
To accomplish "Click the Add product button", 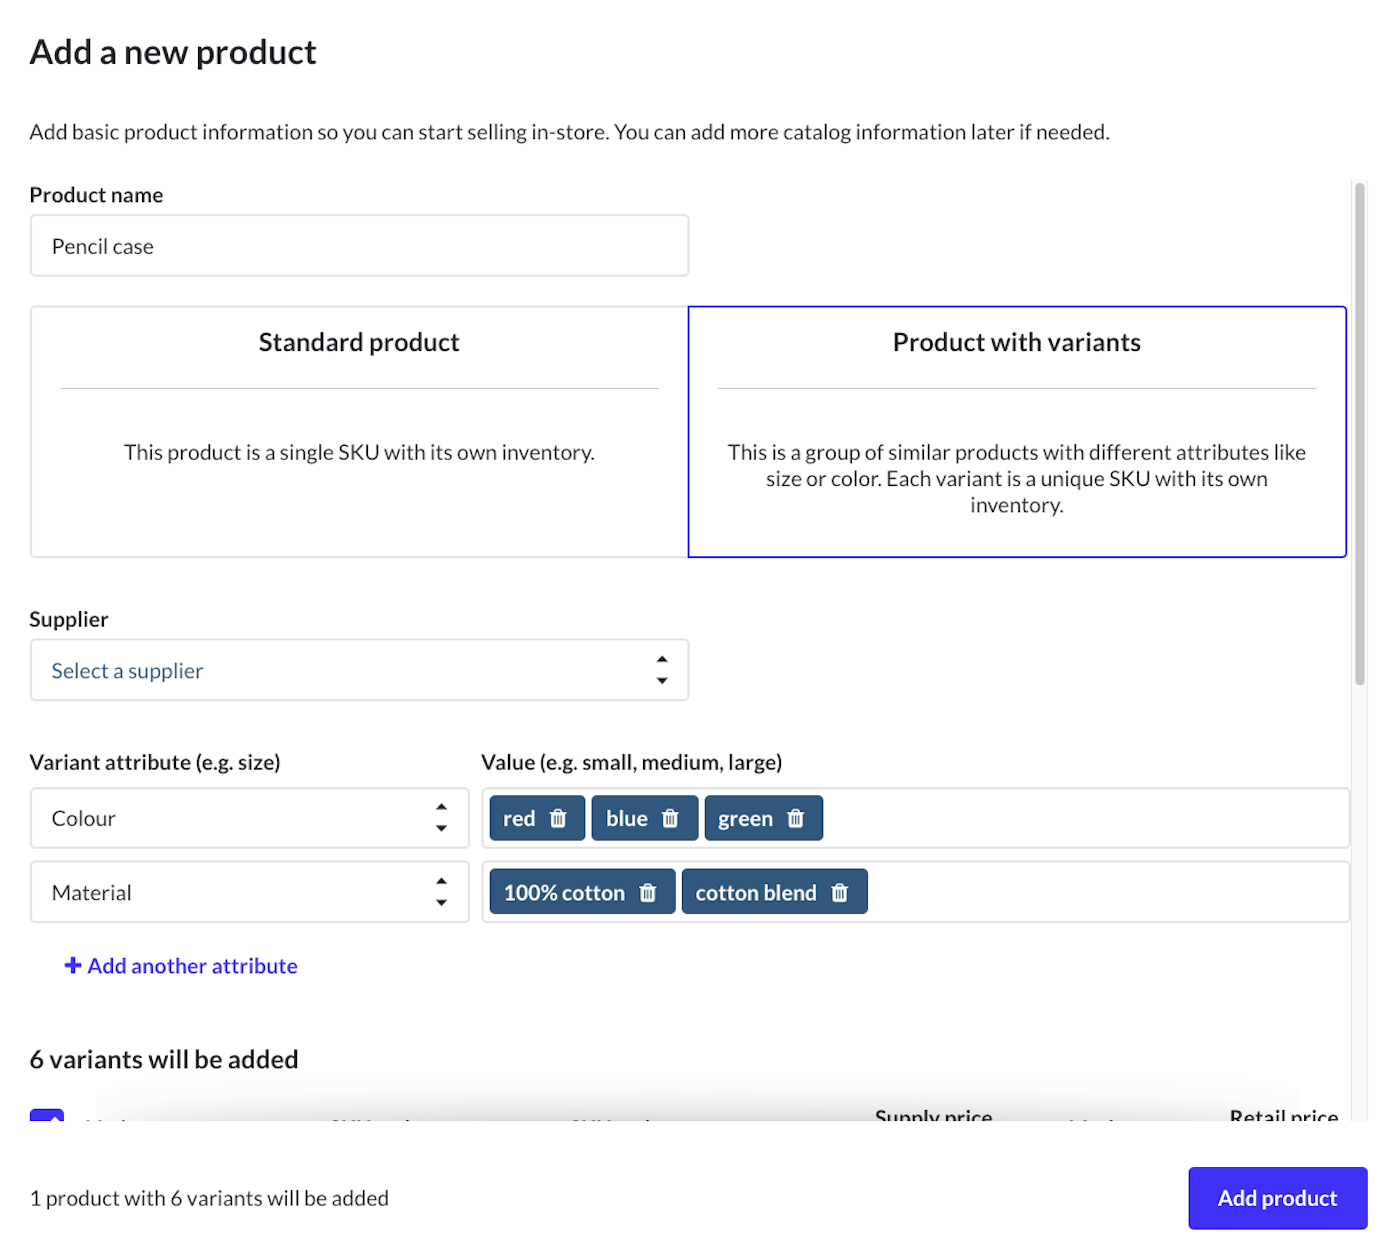I will click(1277, 1198).
